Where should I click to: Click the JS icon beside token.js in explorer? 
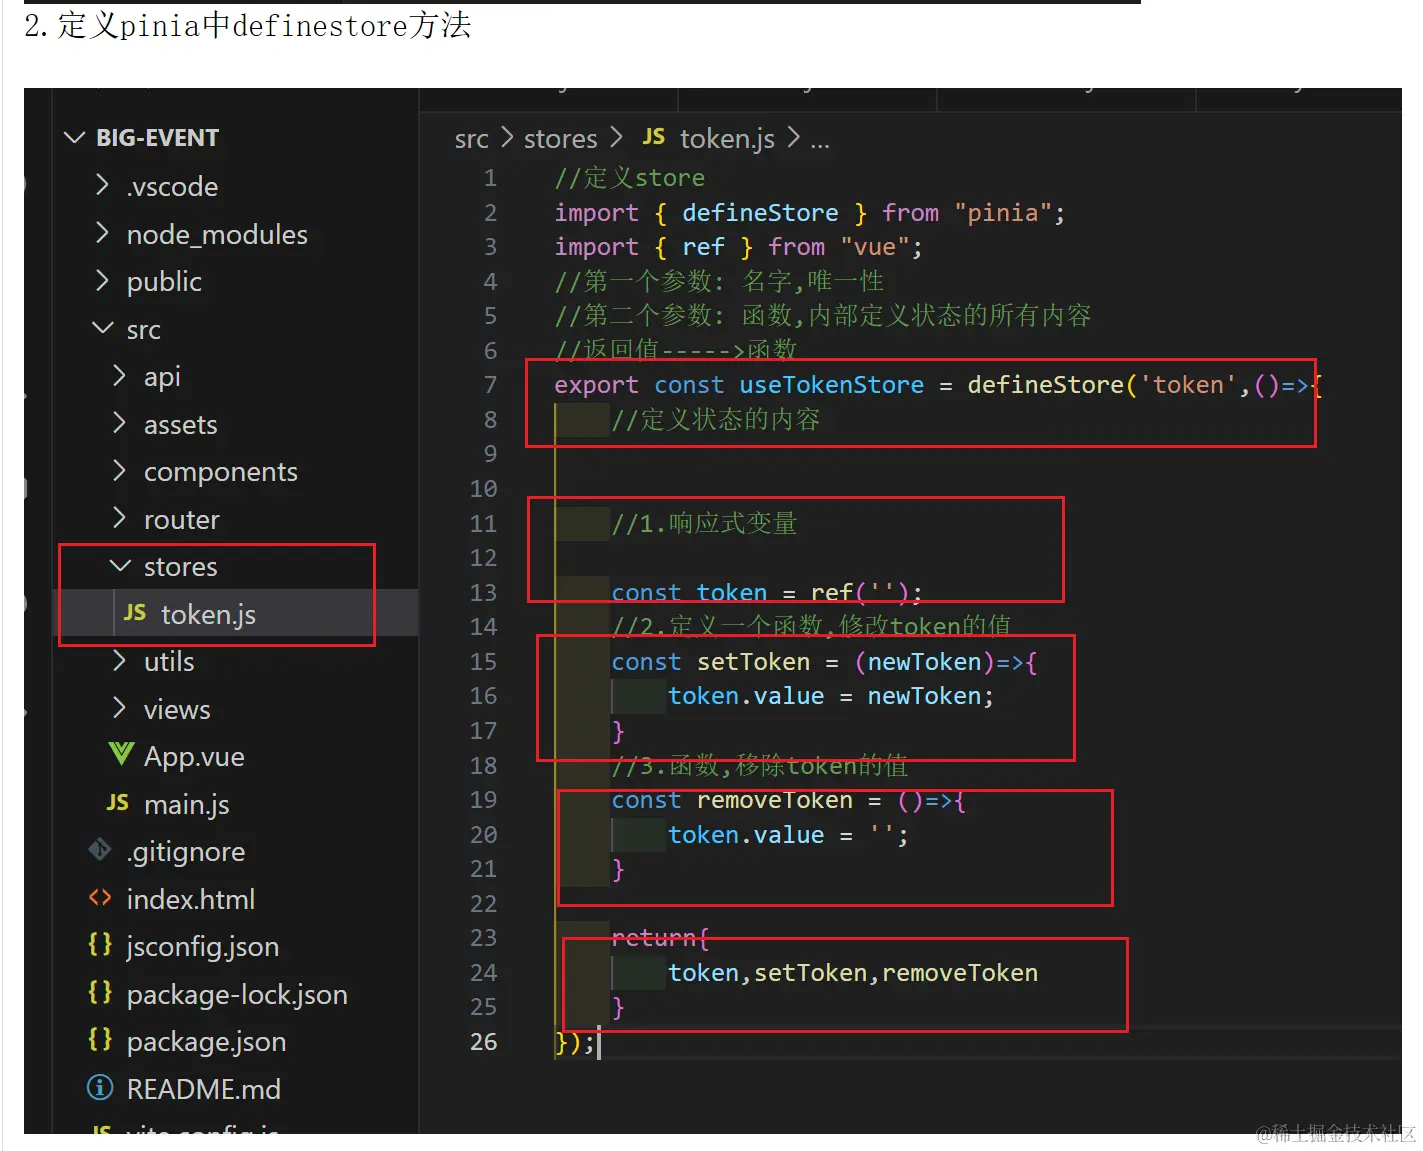(135, 613)
